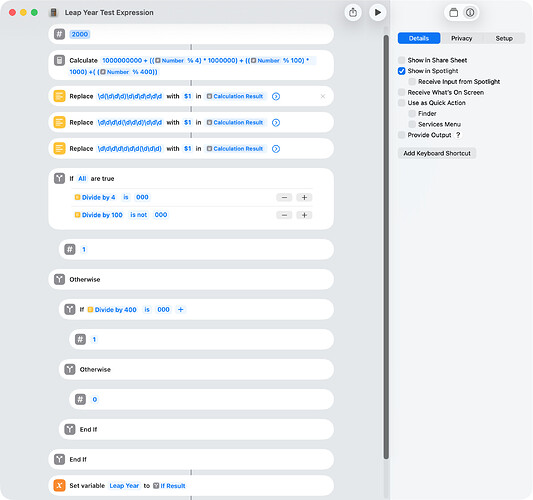Click the editor vertical scrollbar
The width and height of the screenshot is (533, 500).
coord(386,246)
